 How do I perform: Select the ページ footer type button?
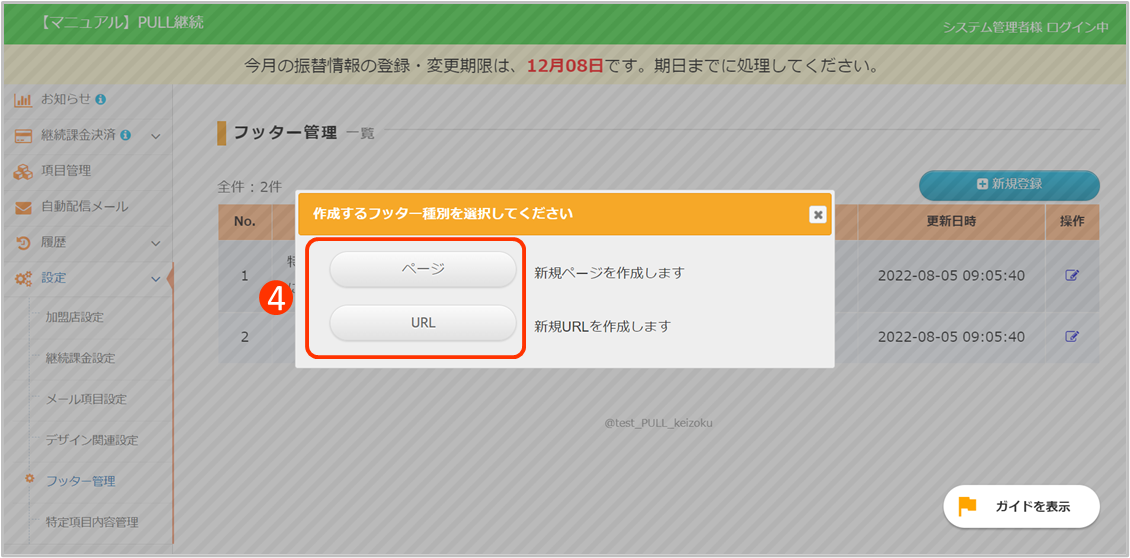[423, 270]
